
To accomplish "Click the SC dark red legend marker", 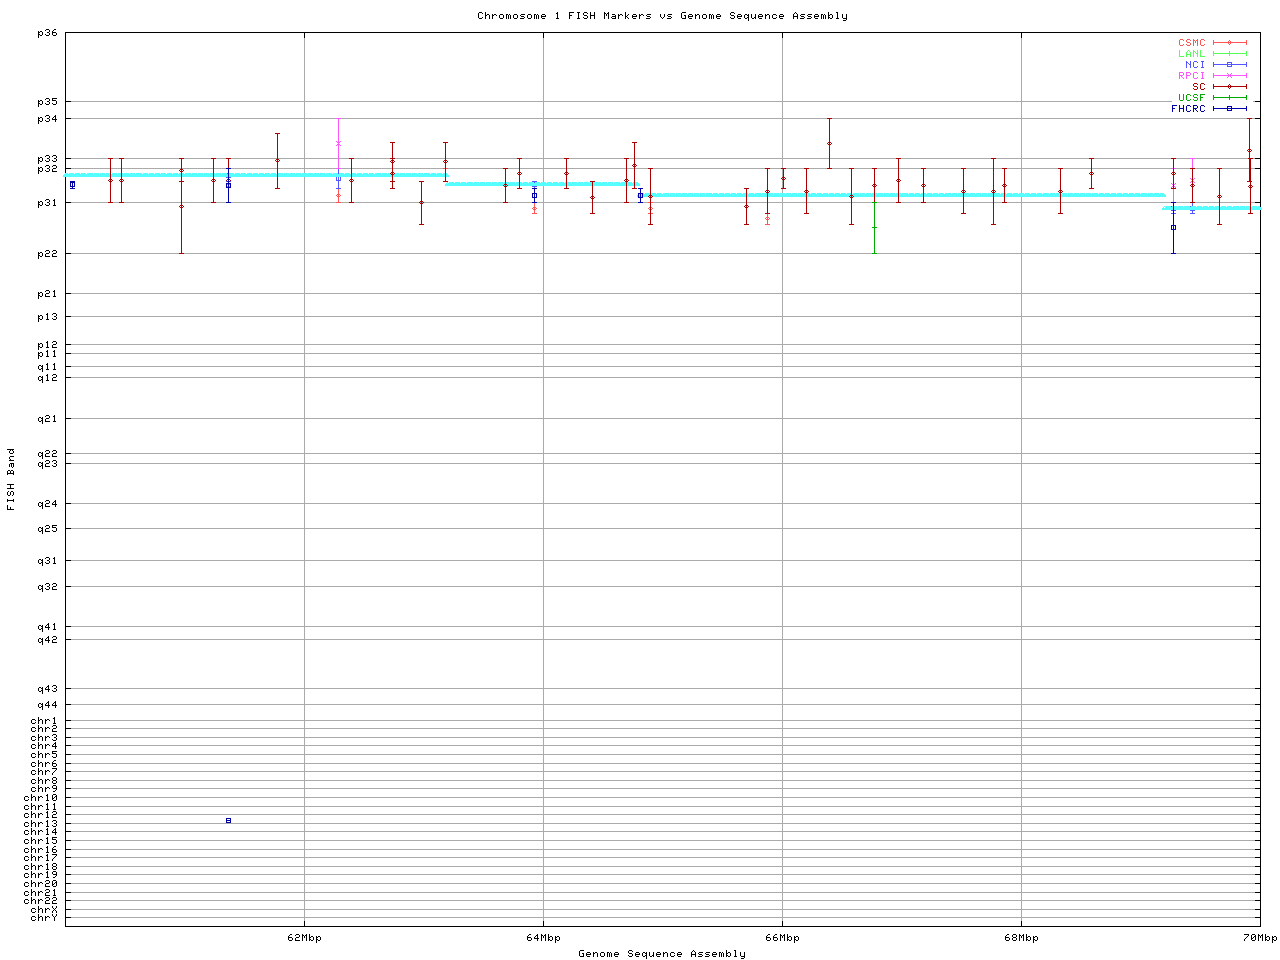I will click(1229, 87).
